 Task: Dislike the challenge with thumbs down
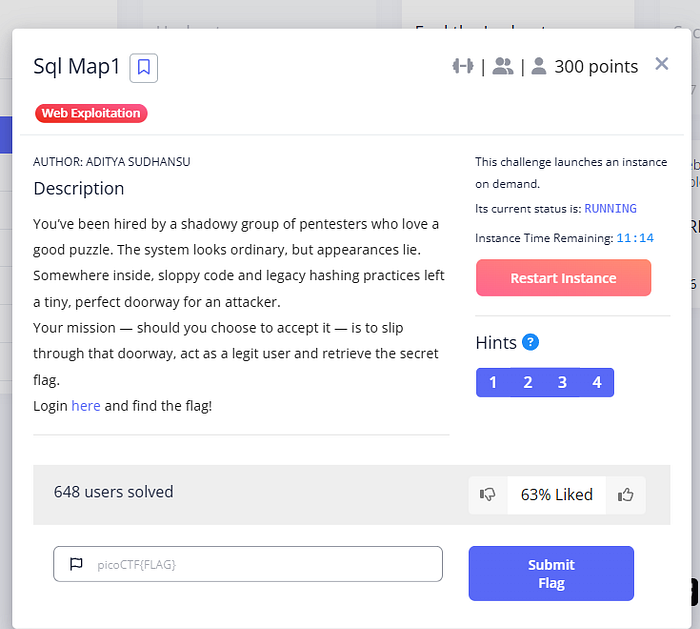coord(488,495)
